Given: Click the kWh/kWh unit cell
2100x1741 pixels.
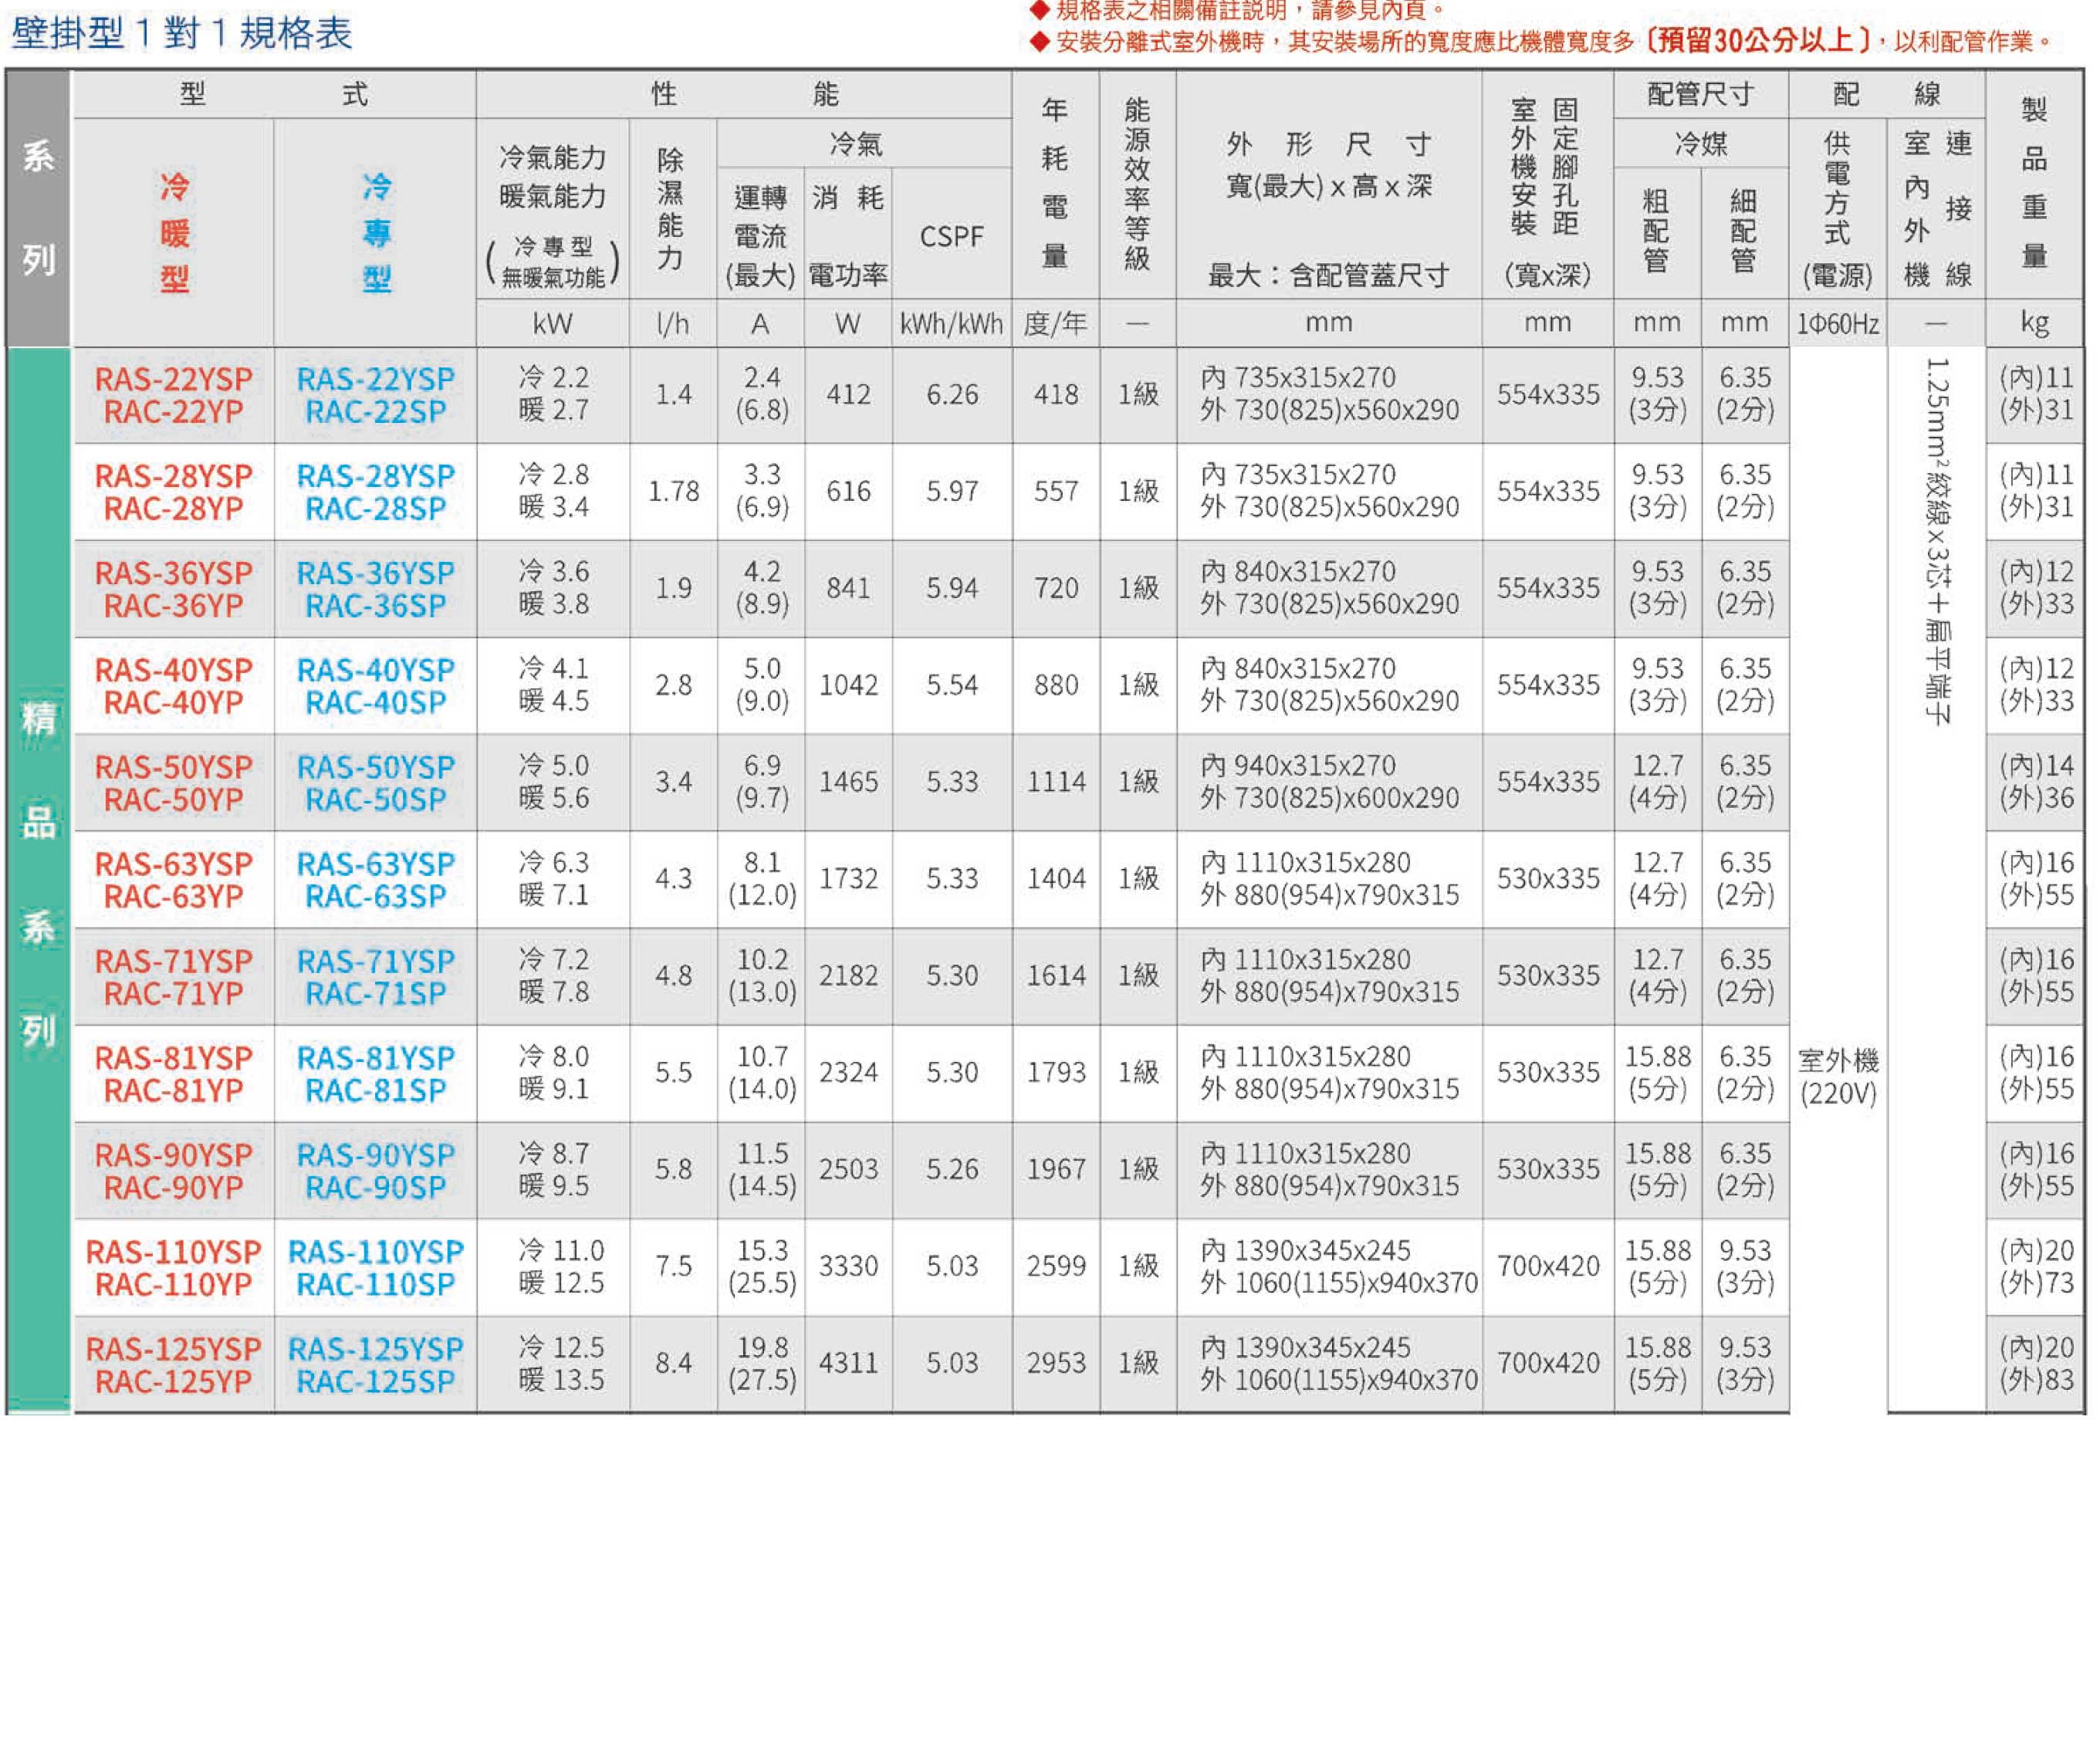Looking at the screenshot, I should (952, 324).
